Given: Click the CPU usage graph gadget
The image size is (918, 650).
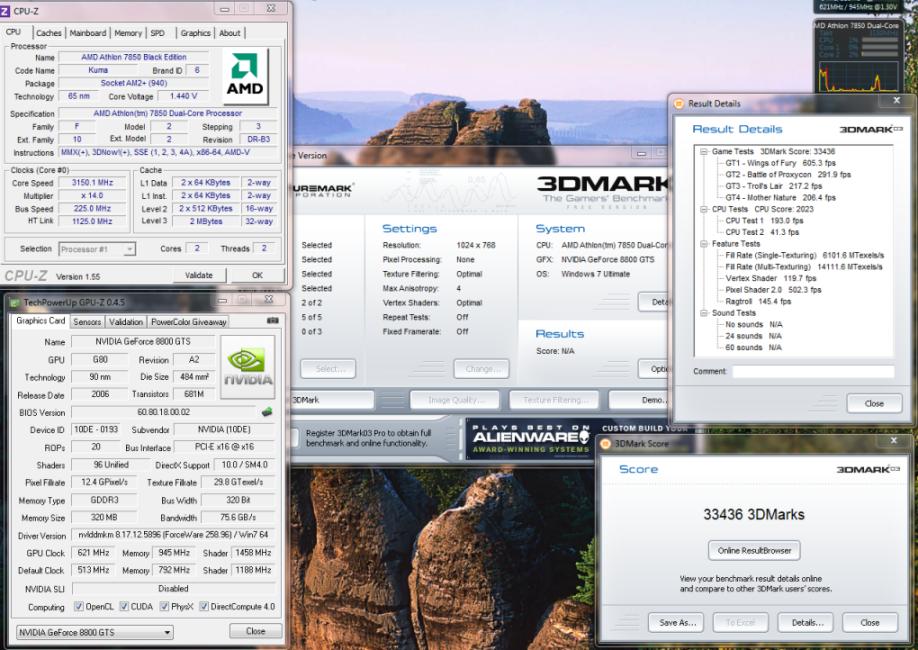Looking at the screenshot, I should click(x=858, y=76).
